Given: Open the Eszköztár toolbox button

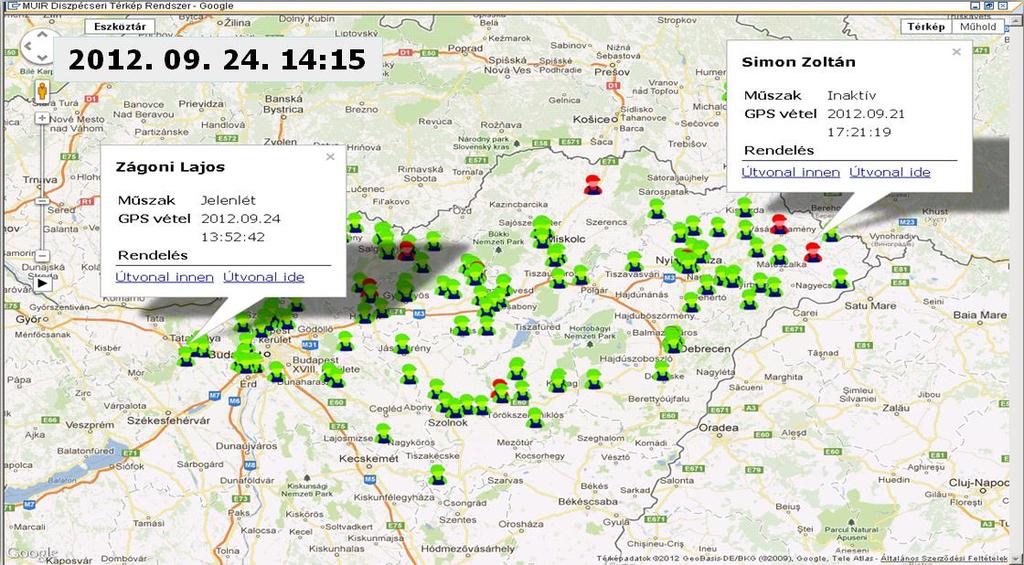Looking at the screenshot, I should tap(120, 27).
